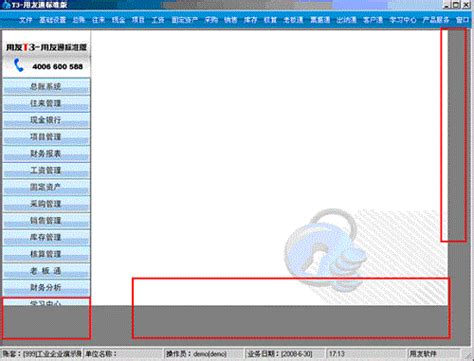Click the 单位名称 status bar field
The image size is (474, 361).
124,354
